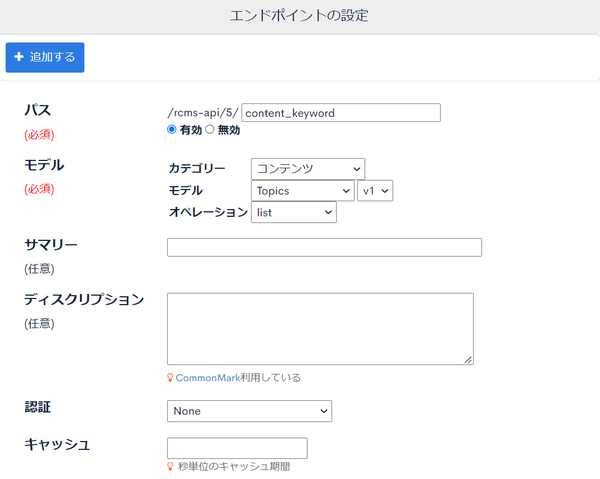This screenshot has width=600, height=479.
Task: Click the lightbulb icon beside CommonMark
Action: [170, 378]
